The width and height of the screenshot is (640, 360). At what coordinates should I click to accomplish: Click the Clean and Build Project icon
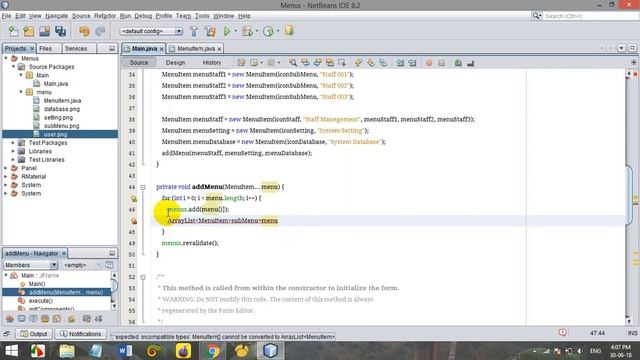pos(210,31)
